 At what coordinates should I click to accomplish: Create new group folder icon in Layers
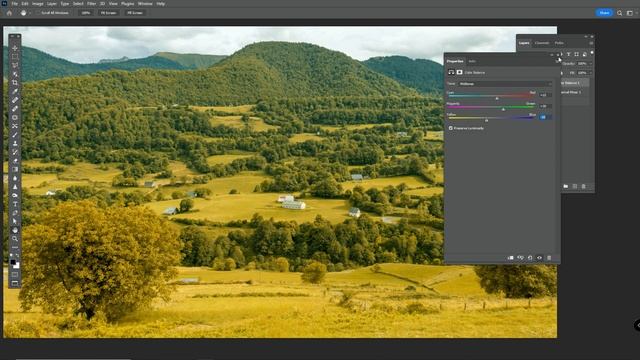tap(566, 186)
